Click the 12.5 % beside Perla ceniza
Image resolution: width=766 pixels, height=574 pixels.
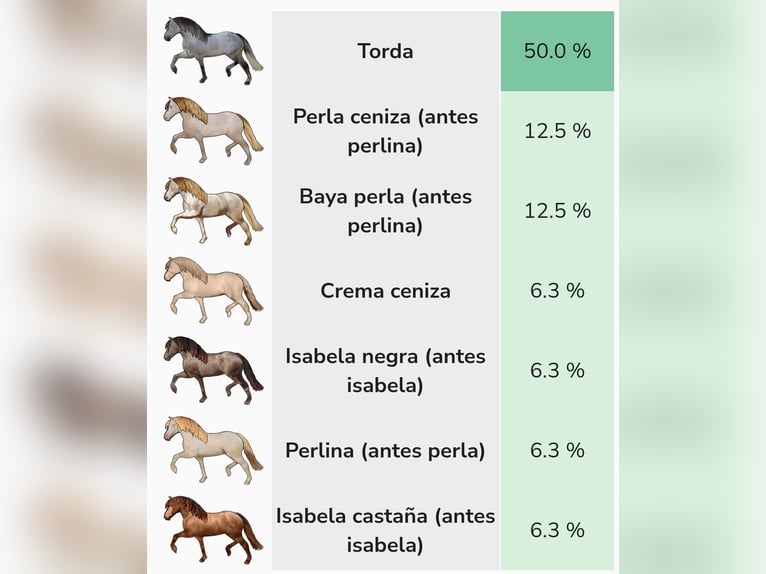tap(557, 131)
